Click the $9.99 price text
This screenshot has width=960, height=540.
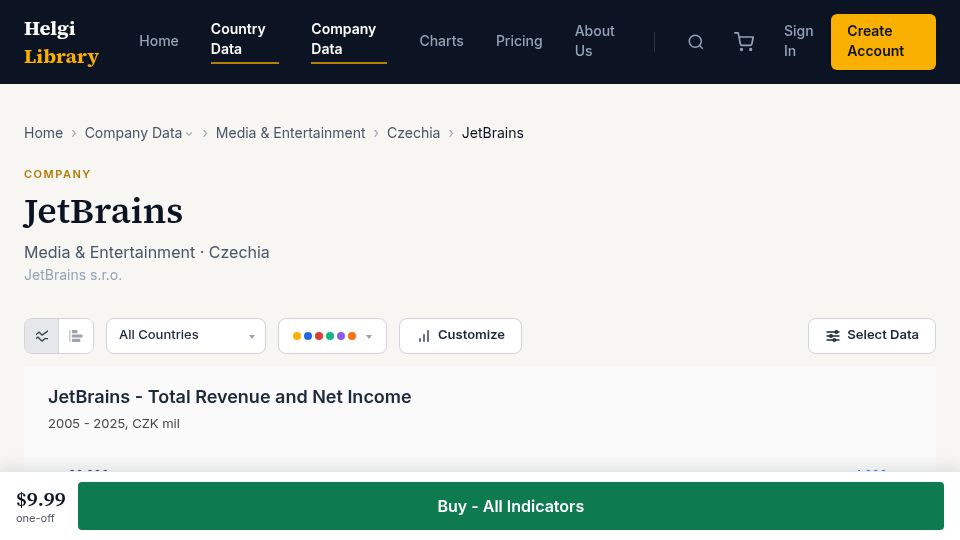40,500
